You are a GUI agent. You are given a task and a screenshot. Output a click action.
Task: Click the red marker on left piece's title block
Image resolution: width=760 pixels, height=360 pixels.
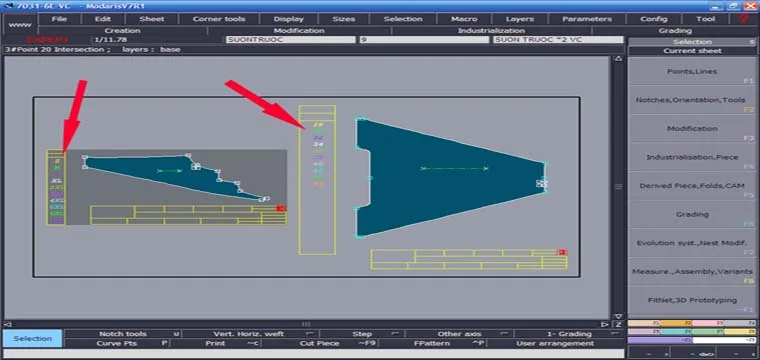281,208
